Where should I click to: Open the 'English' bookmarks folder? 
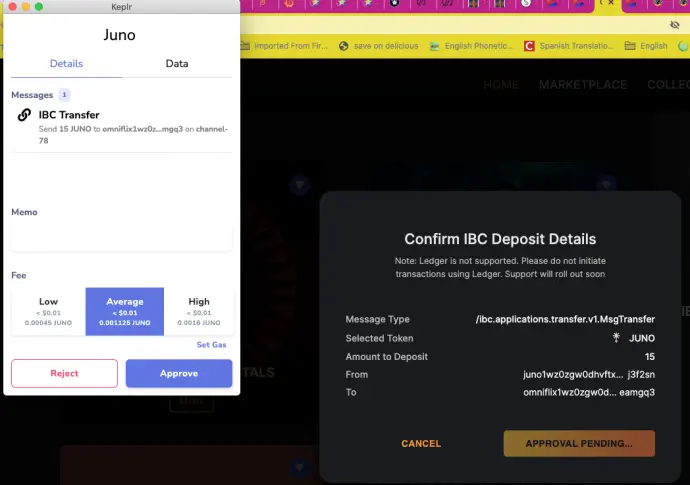click(646, 46)
